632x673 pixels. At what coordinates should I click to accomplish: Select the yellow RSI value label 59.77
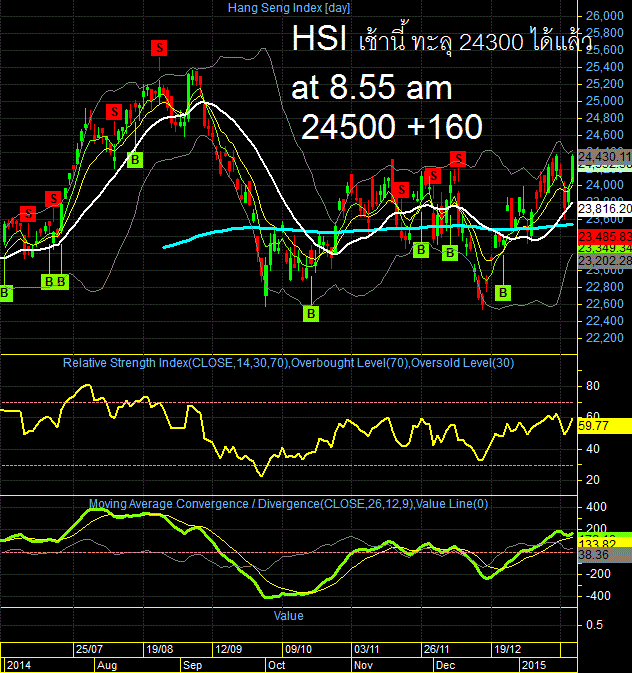pyautogui.click(x=605, y=426)
